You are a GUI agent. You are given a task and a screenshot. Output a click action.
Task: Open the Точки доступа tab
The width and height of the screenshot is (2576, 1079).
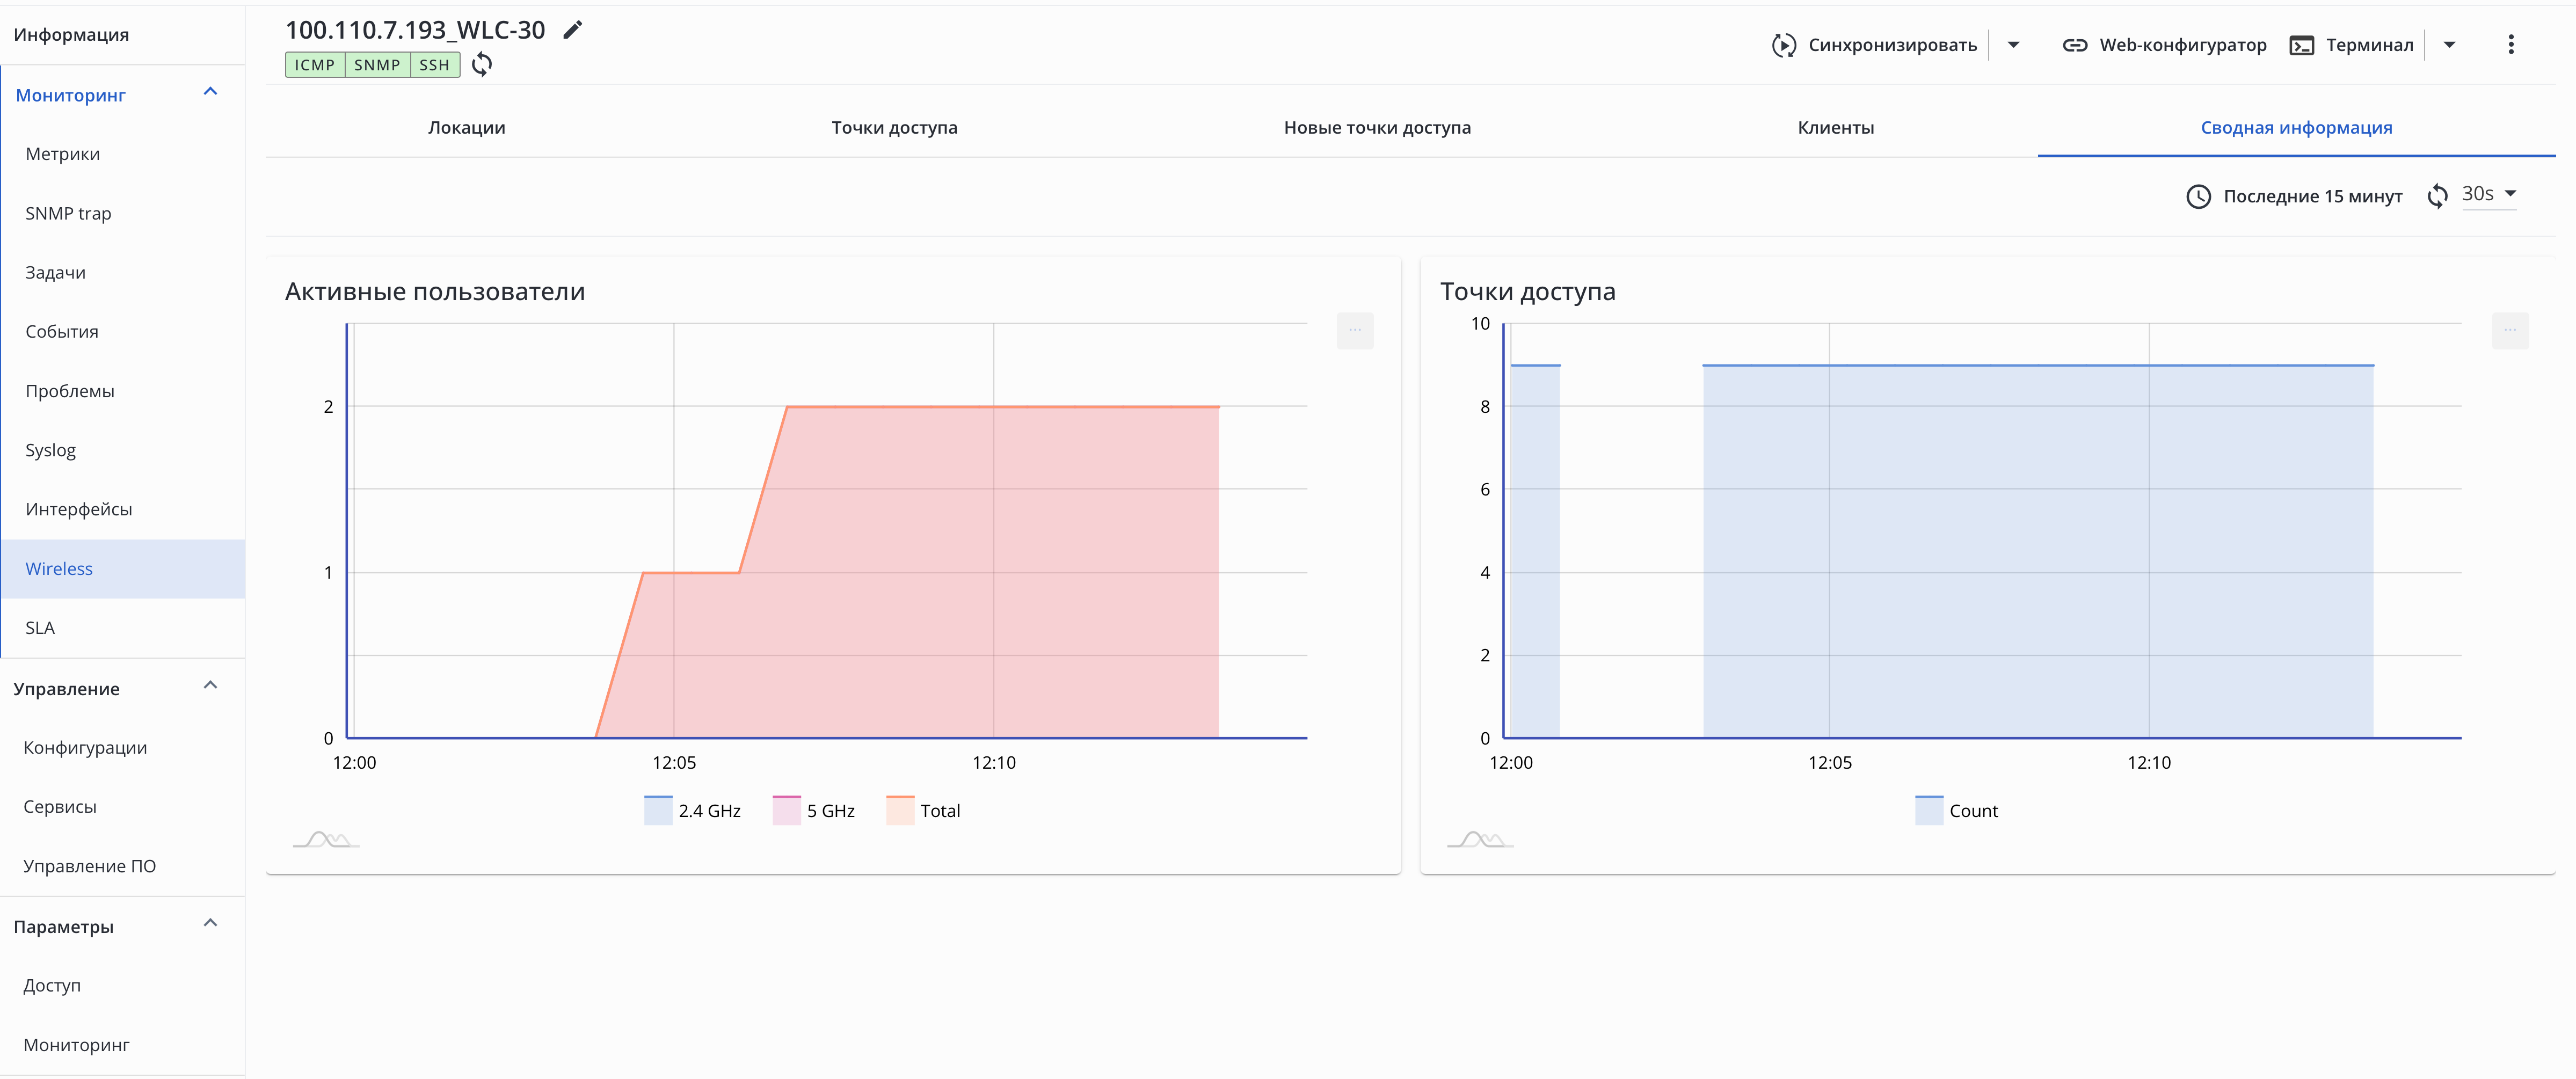pyautogui.click(x=894, y=127)
